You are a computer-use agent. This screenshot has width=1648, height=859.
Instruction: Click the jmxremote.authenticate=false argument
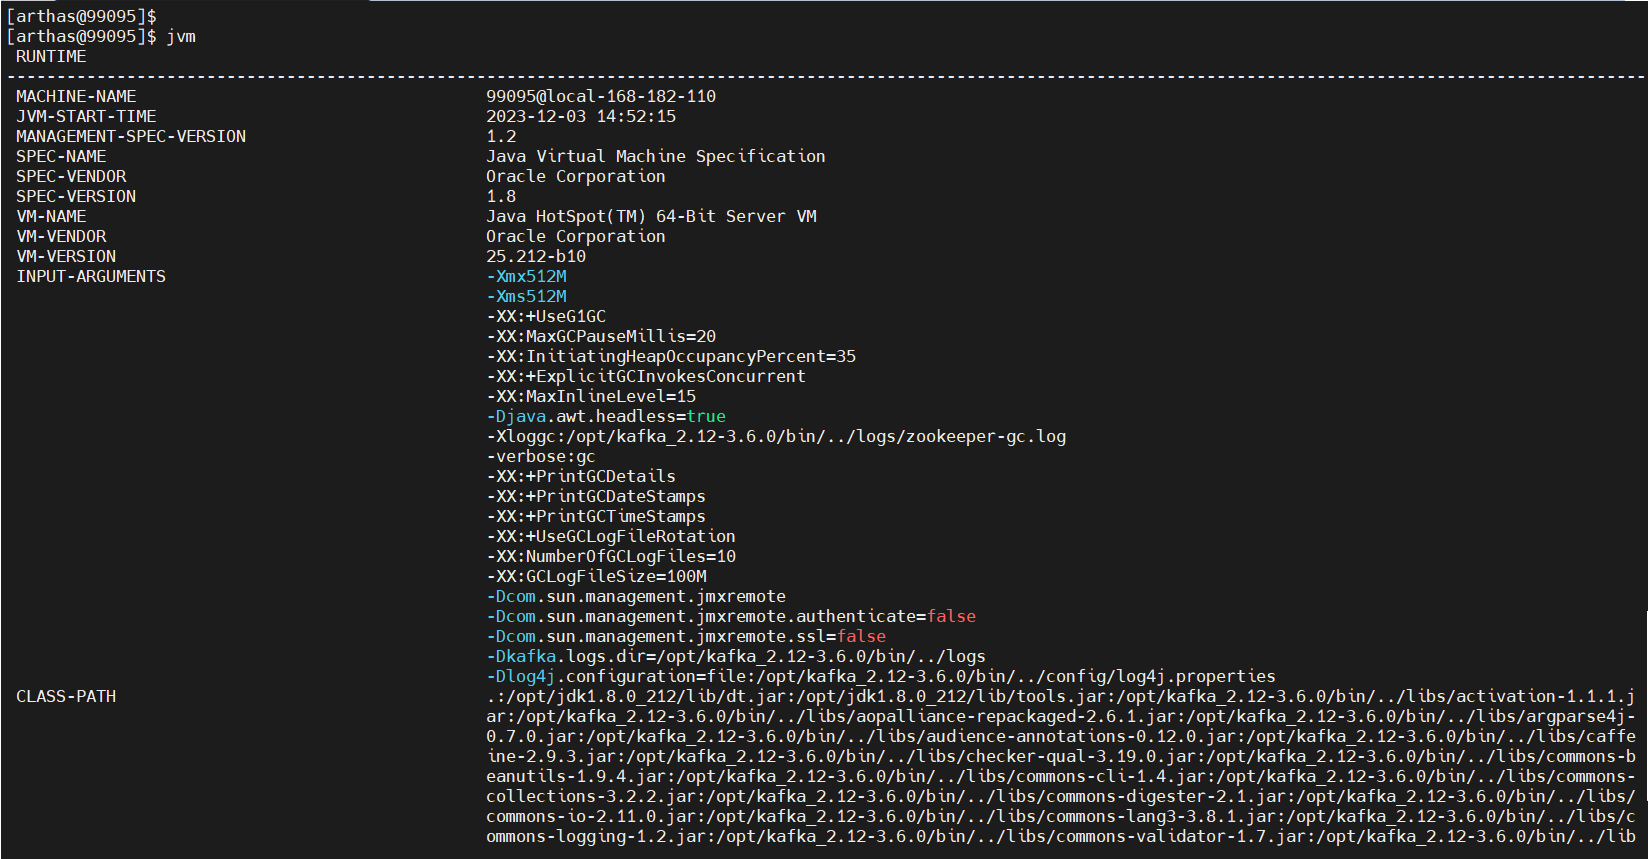[x=731, y=617]
